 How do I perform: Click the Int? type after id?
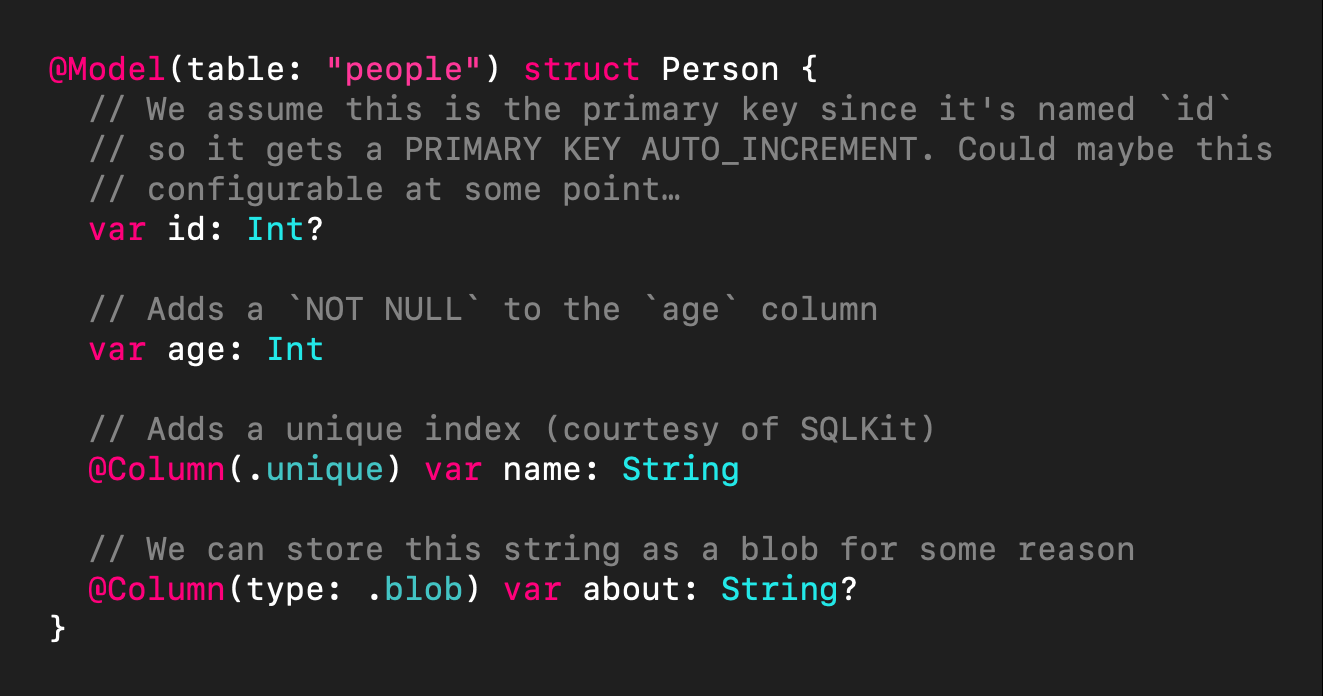[285, 229]
